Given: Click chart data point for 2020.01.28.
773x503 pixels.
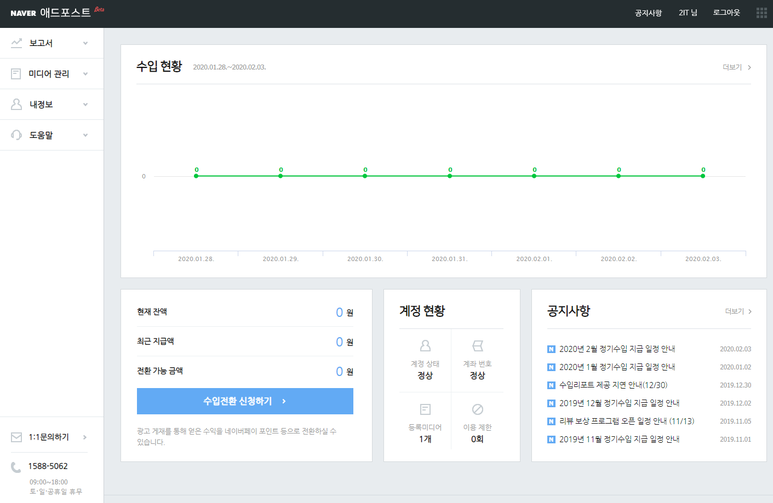Looking at the screenshot, I should coord(196,176).
